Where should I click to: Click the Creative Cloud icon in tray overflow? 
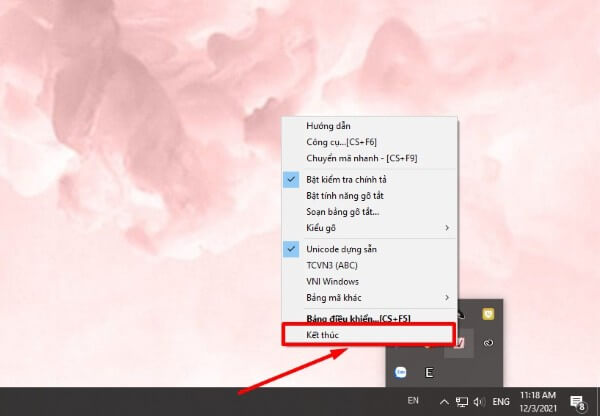(x=489, y=343)
